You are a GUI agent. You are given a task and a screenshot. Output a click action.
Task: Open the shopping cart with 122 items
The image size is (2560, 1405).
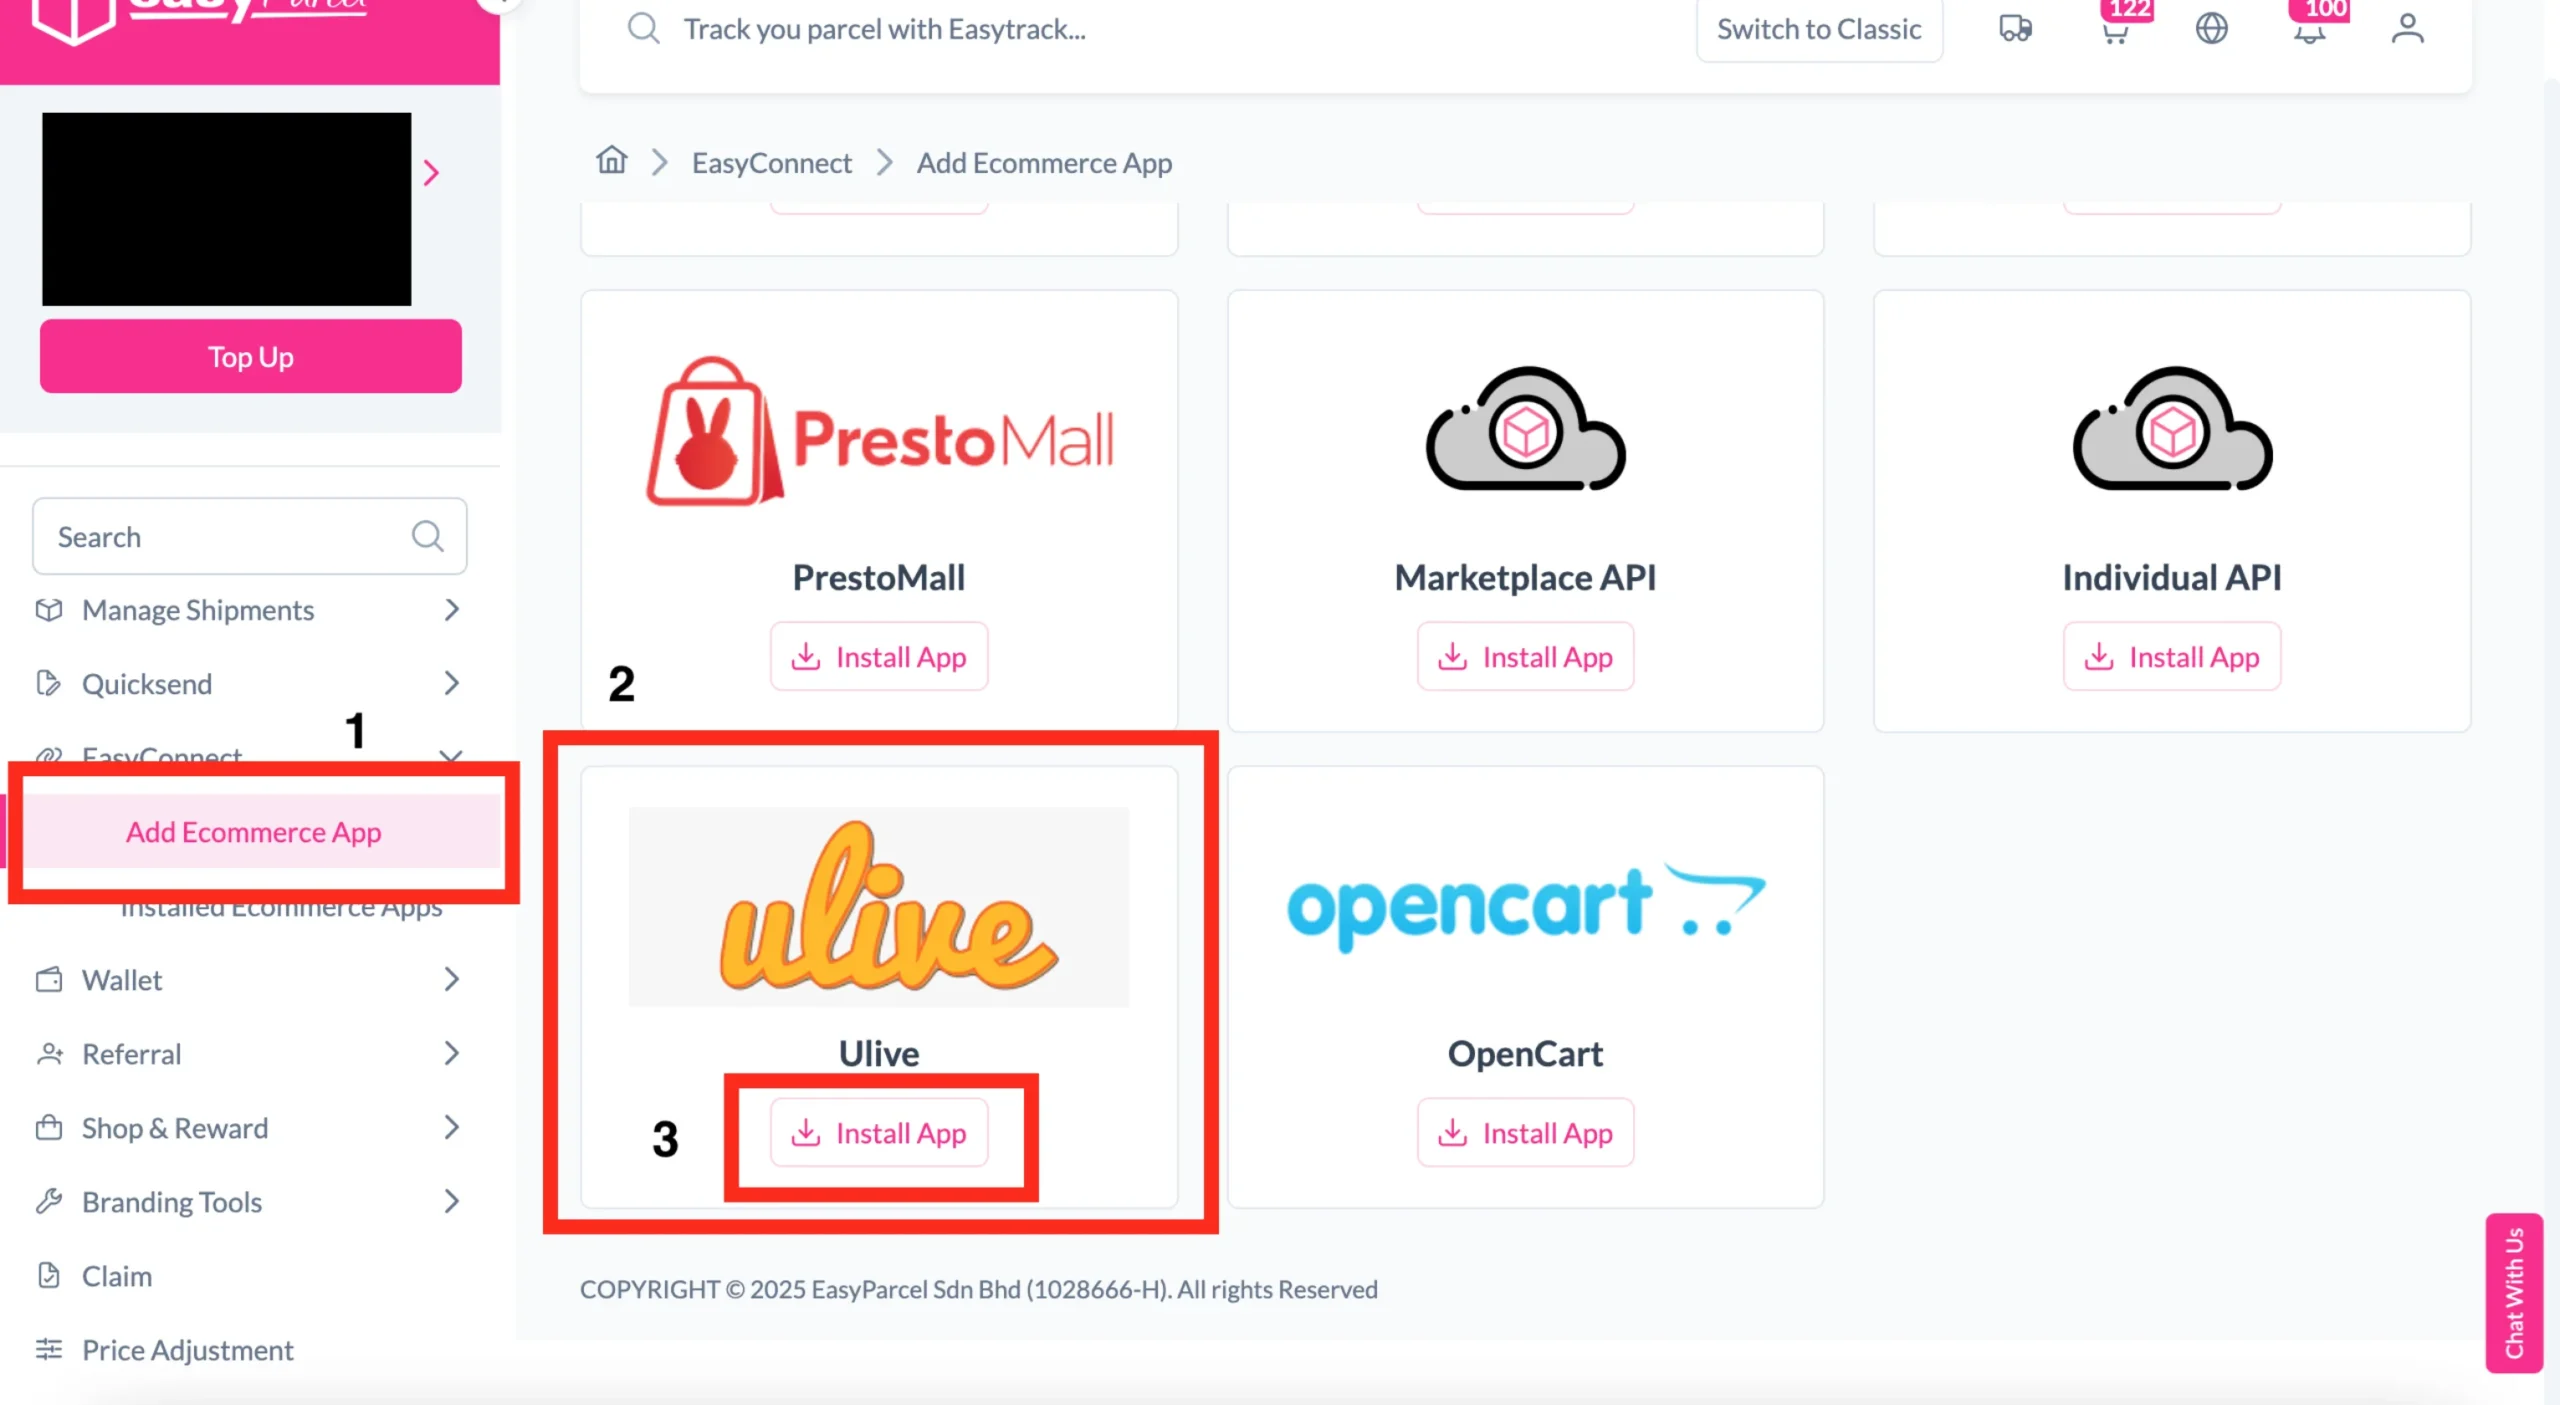click(x=2114, y=30)
